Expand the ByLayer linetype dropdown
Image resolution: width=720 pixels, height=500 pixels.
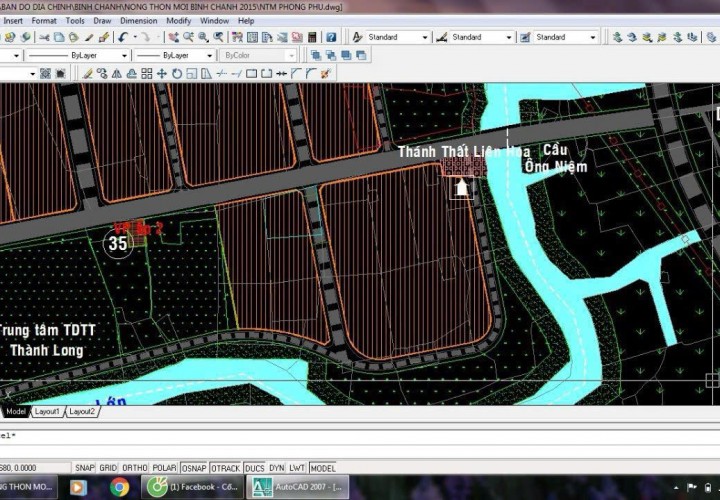click(123, 56)
